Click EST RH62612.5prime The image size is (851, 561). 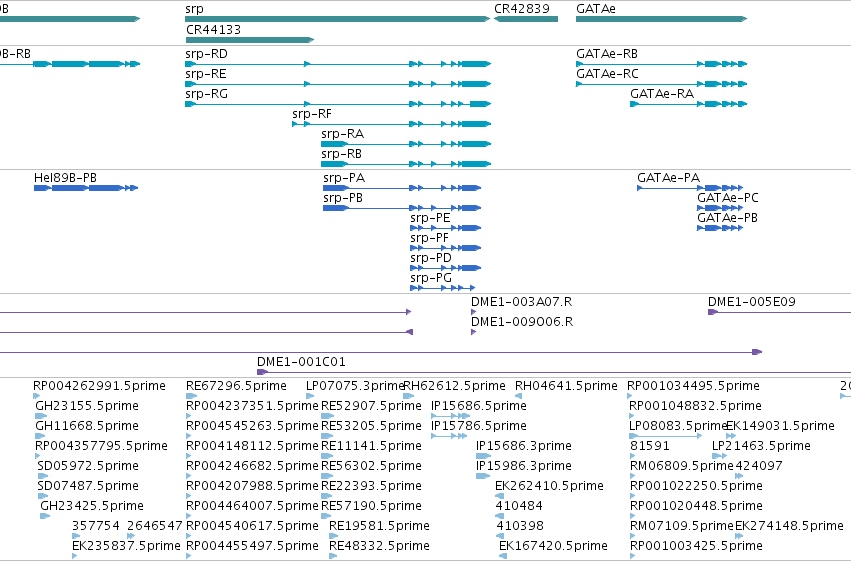(409, 397)
